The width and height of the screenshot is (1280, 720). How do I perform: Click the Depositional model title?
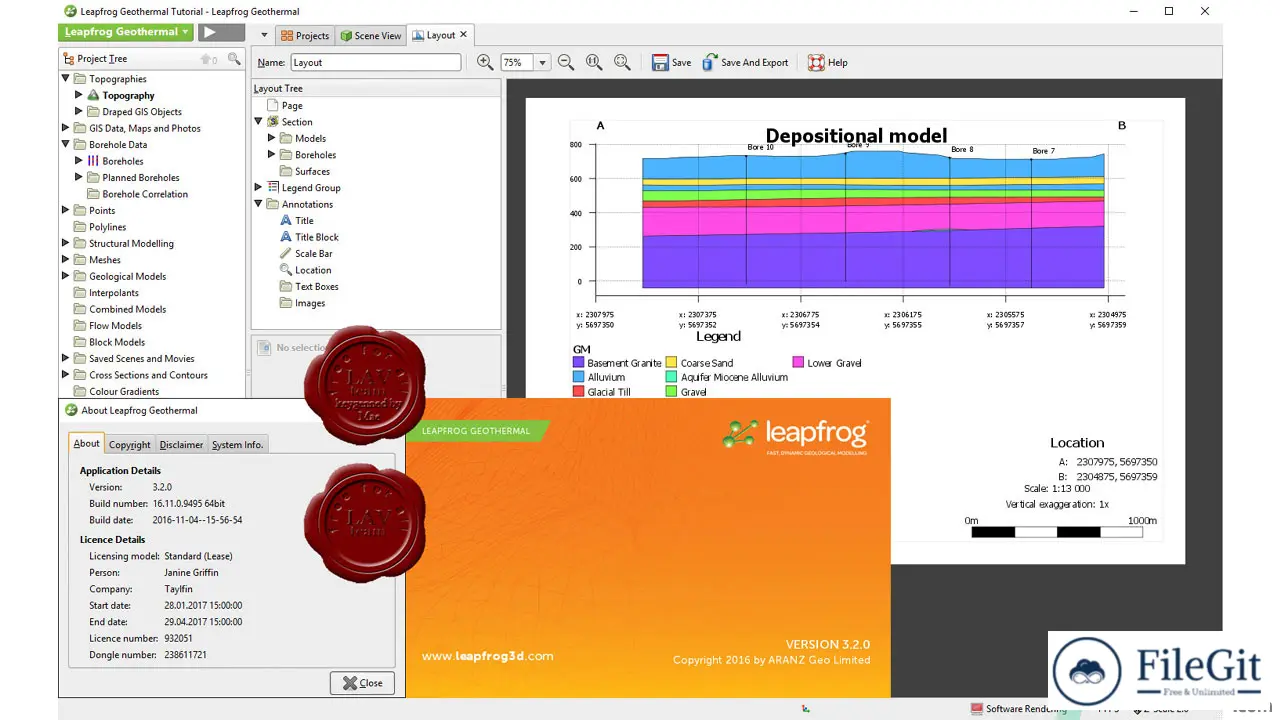pyautogui.click(x=856, y=136)
